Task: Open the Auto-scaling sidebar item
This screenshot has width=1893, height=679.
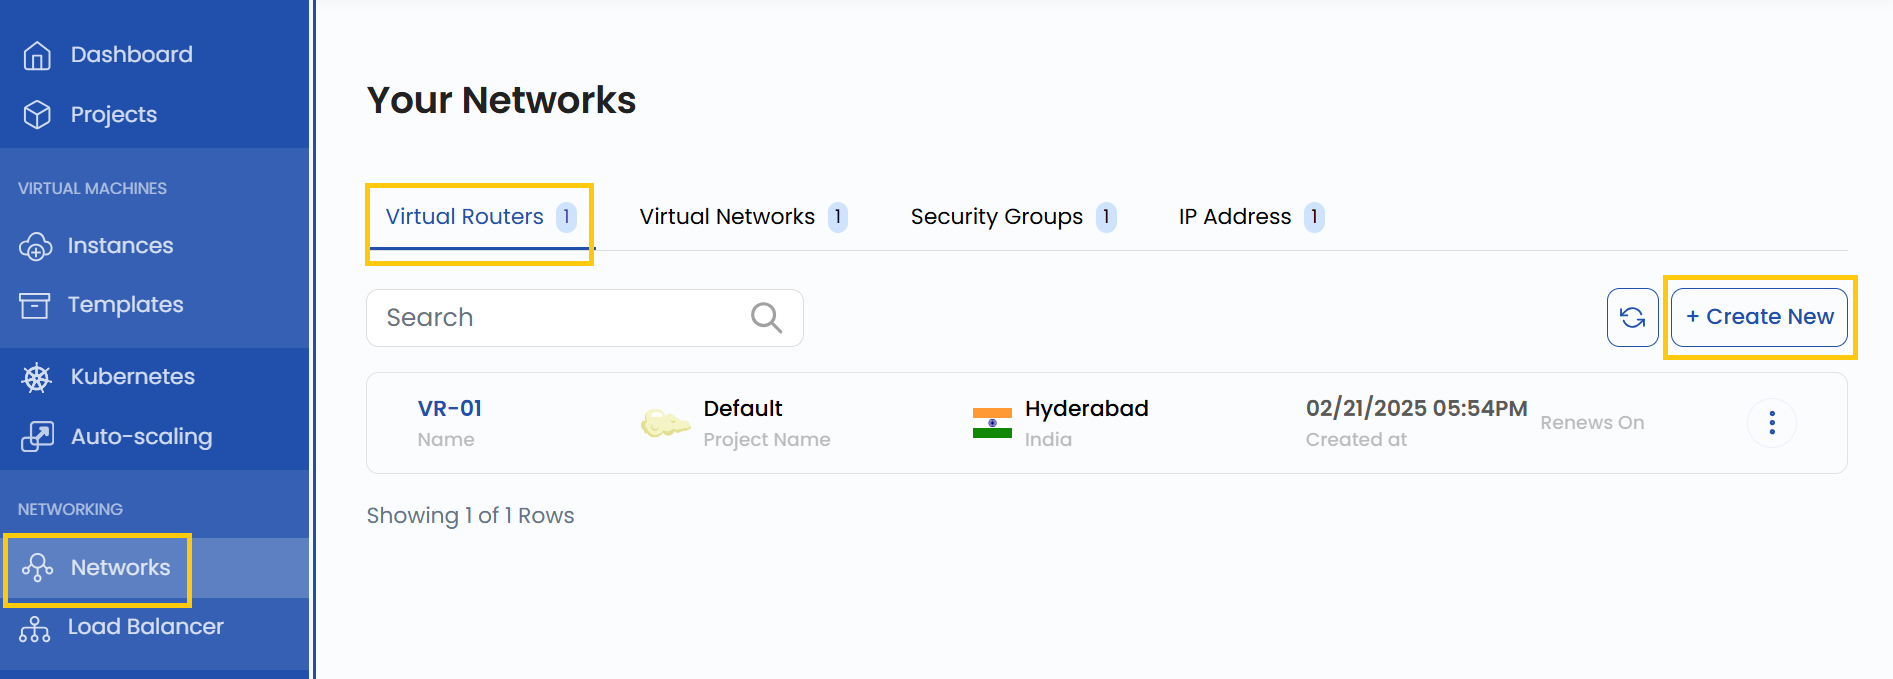Action: pos(142,437)
